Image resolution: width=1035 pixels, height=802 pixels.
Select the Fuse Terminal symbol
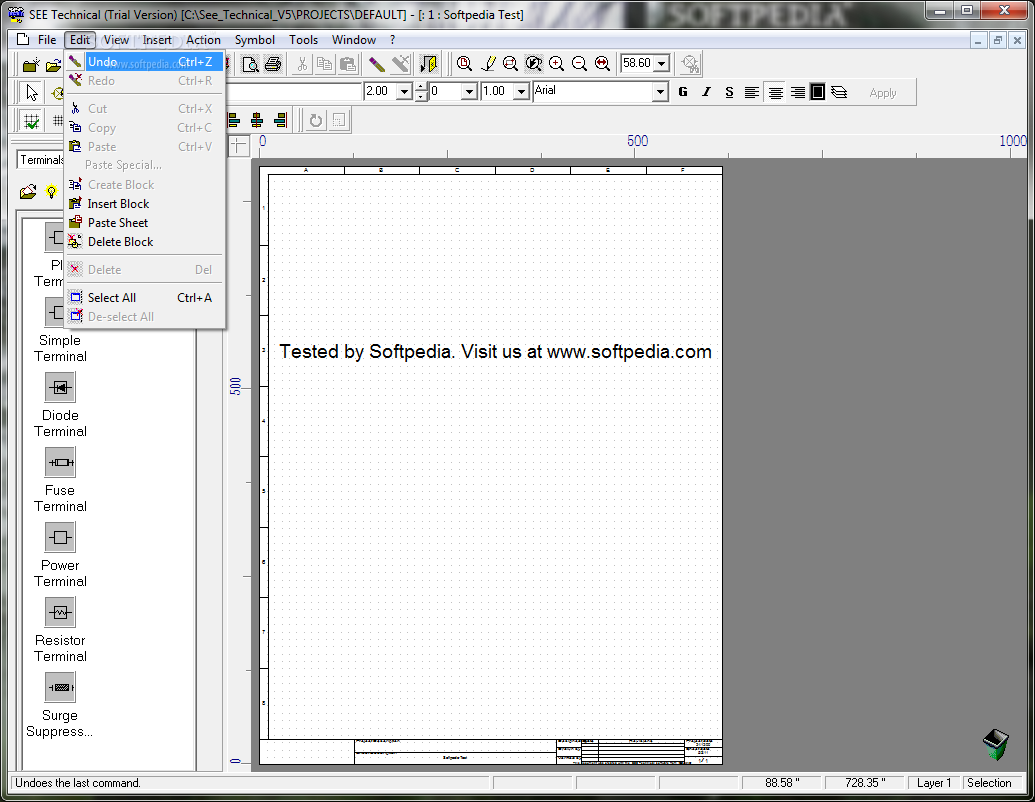click(60, 480)
